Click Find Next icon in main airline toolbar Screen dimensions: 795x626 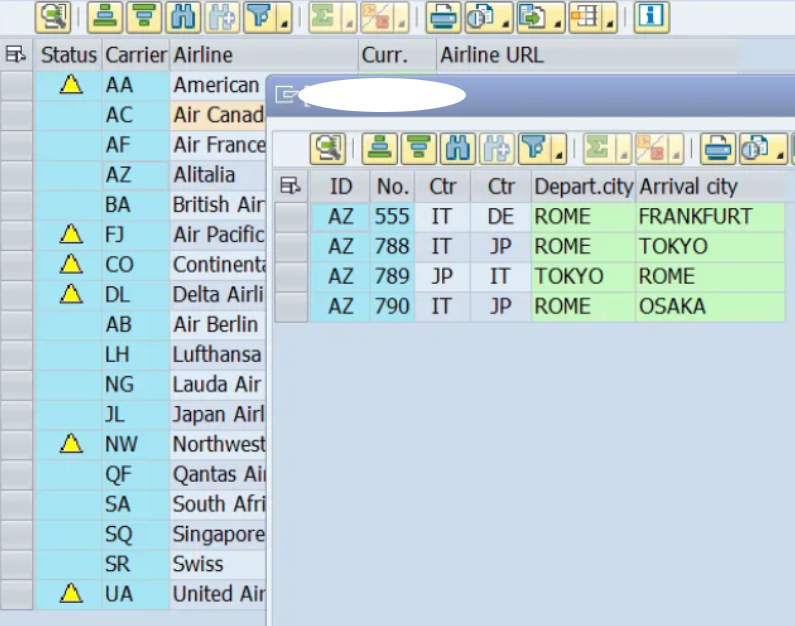[222, 17]
